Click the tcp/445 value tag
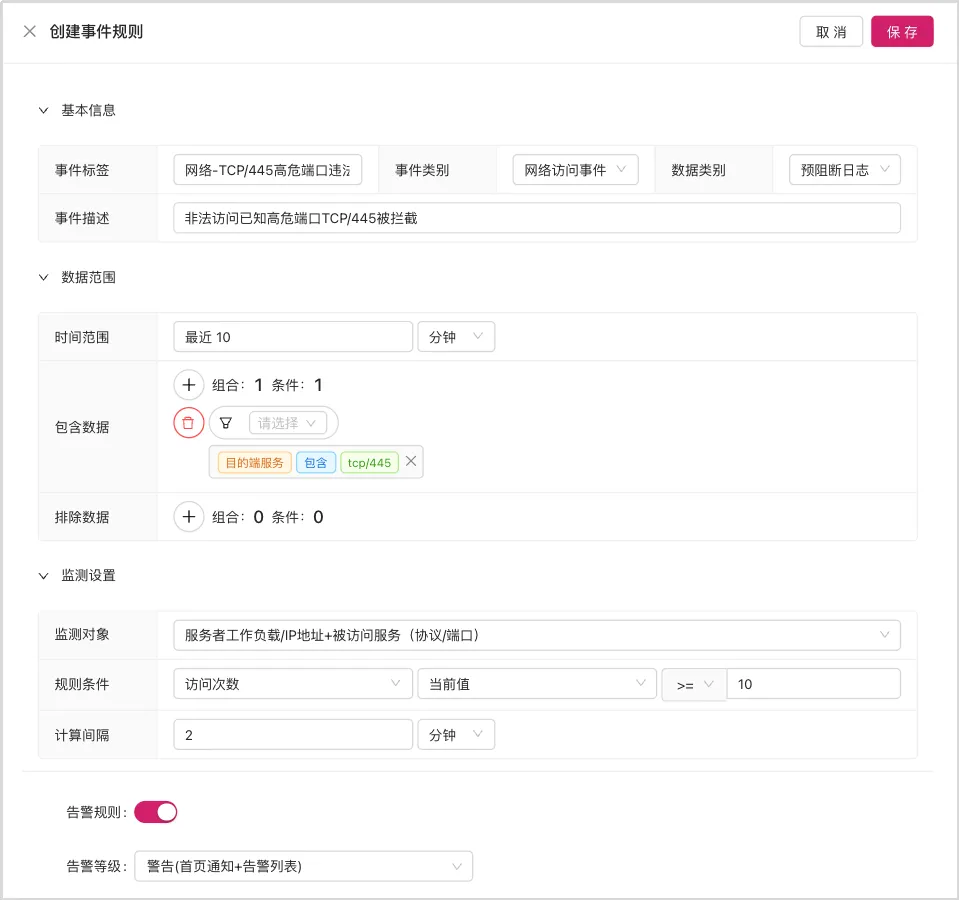959x900 pixels. pyautogui.click(x=369, y=463)
